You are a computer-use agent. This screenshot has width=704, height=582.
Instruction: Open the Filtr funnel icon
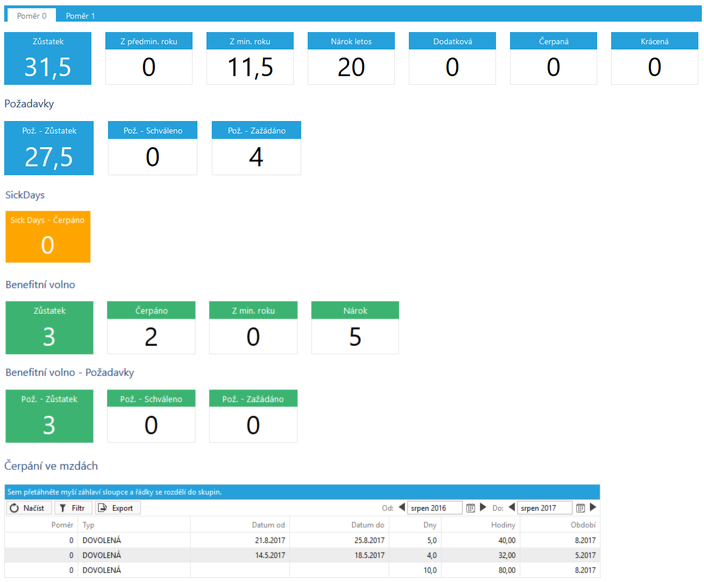coord(63,508)
